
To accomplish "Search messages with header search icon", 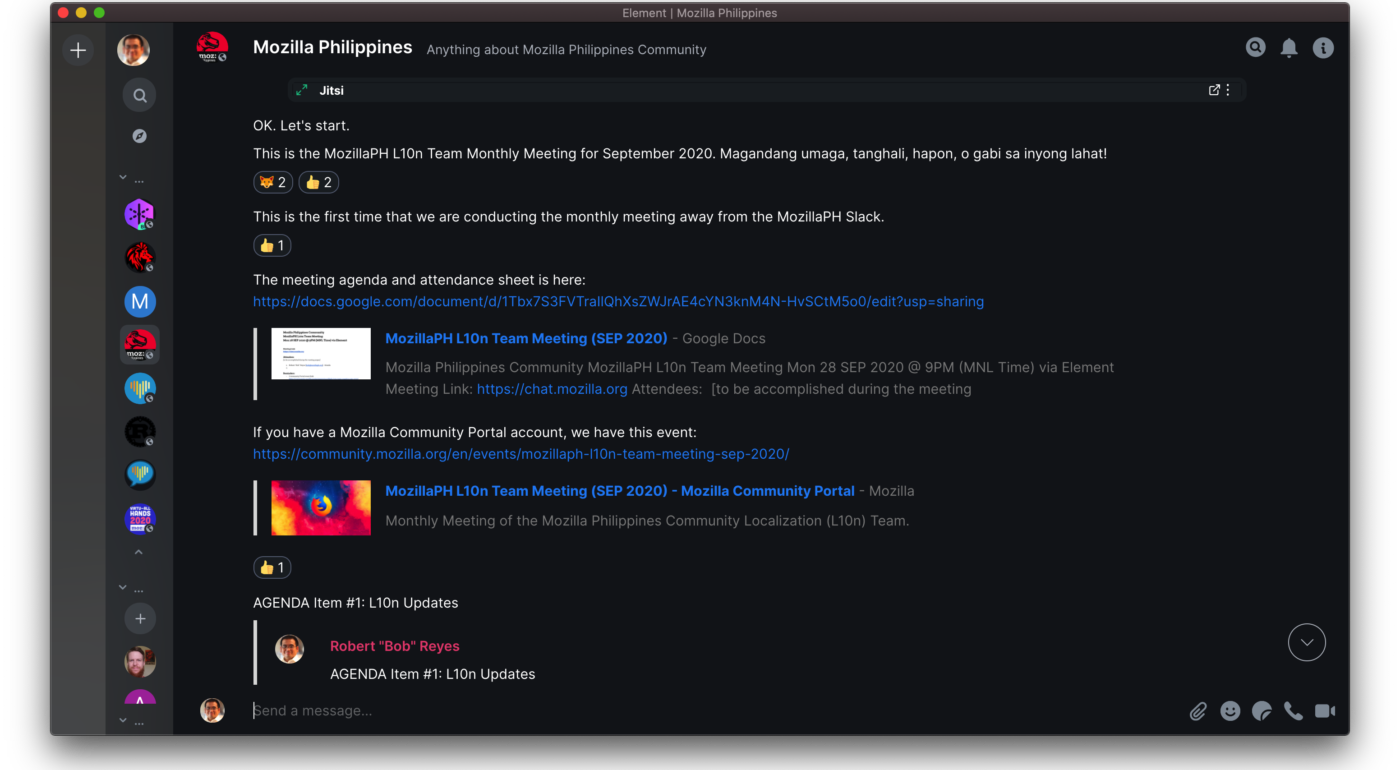I will click(x=1255, y=47).
